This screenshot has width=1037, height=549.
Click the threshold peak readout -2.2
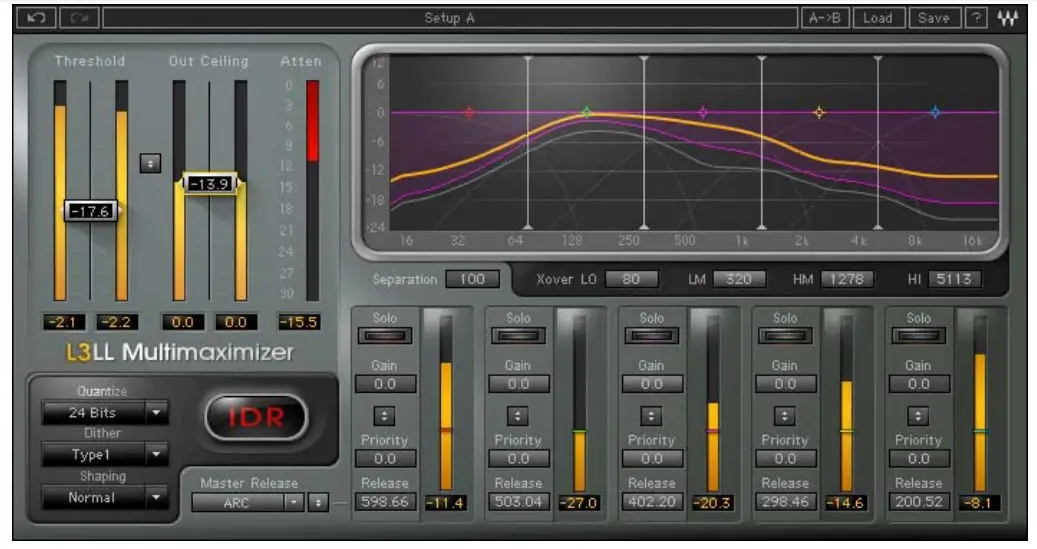click(x=118, y=322)
